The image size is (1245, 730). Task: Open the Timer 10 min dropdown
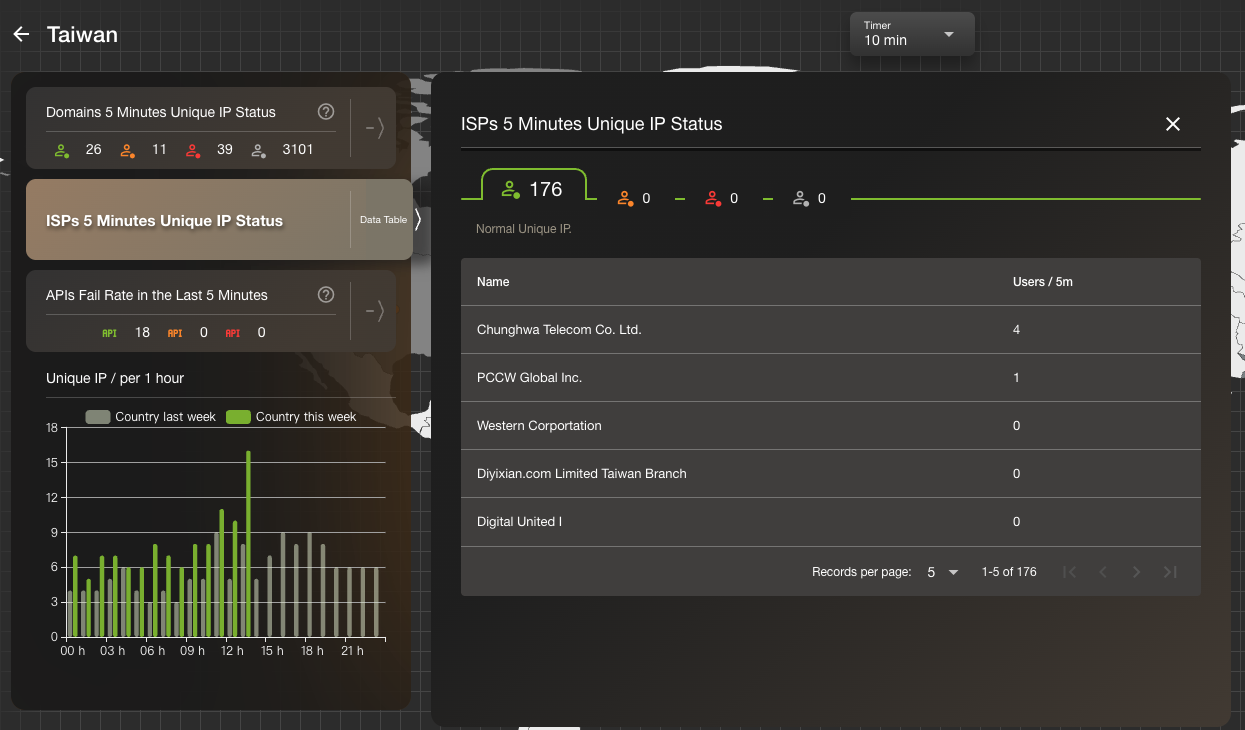911,33
